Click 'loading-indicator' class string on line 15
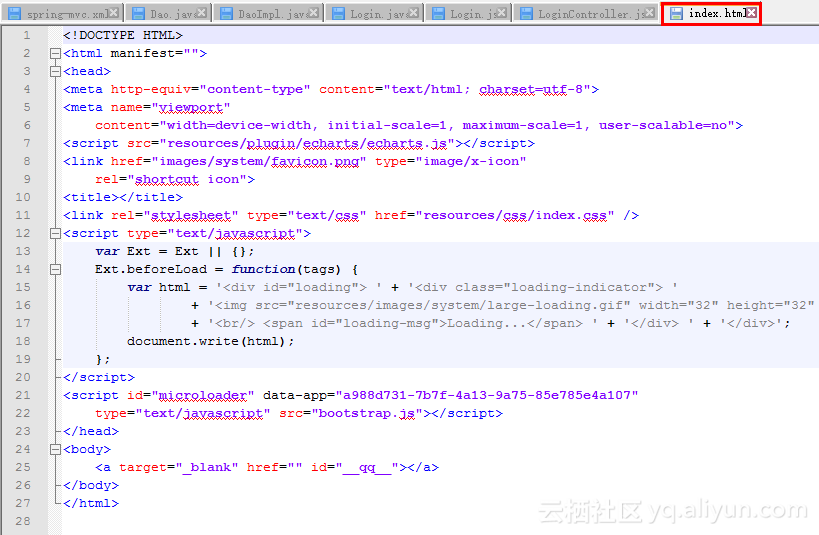Image resolution: width=819 pixels, height=535 pixels. [x=579, y=287]
